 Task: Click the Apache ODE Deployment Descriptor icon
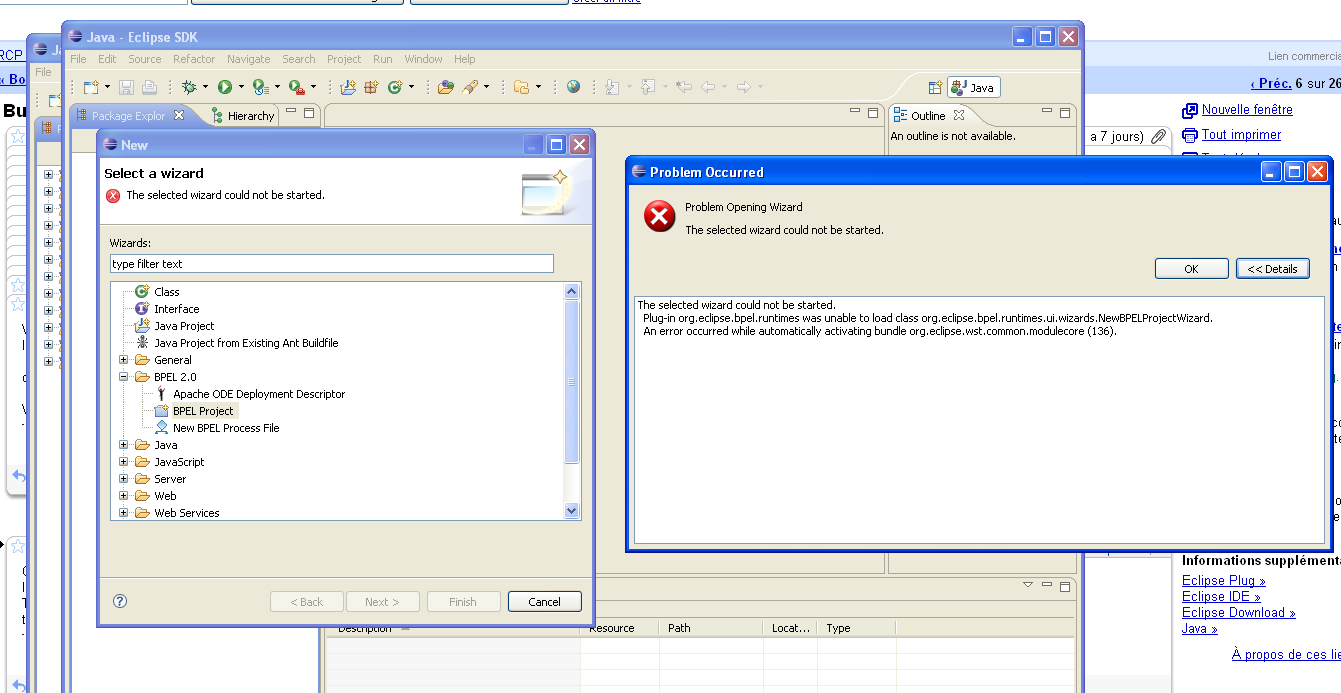[162, 394]
